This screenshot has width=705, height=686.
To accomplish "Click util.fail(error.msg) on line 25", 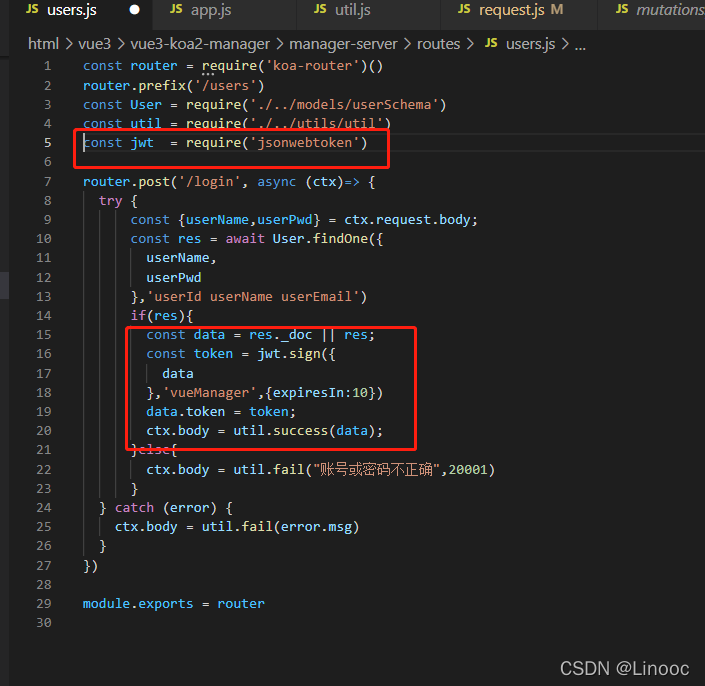I will [281, 527].
